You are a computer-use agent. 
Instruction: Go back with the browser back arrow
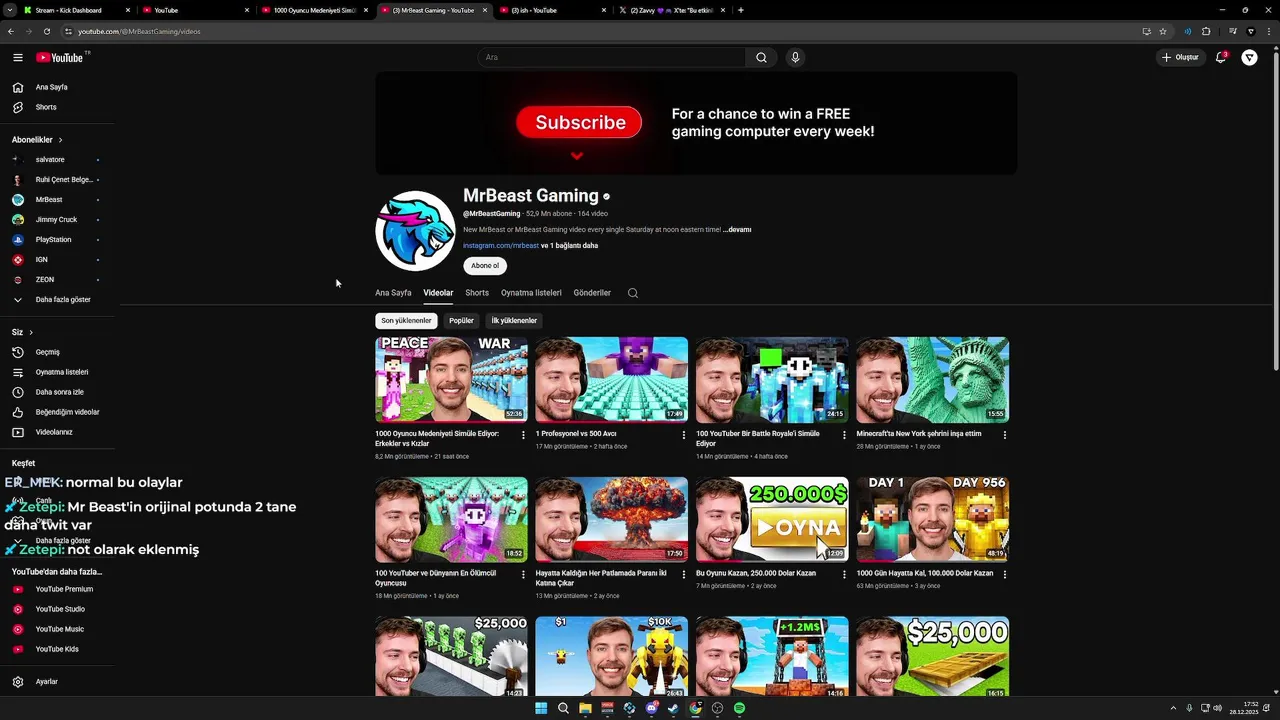[x=11, y=31]
